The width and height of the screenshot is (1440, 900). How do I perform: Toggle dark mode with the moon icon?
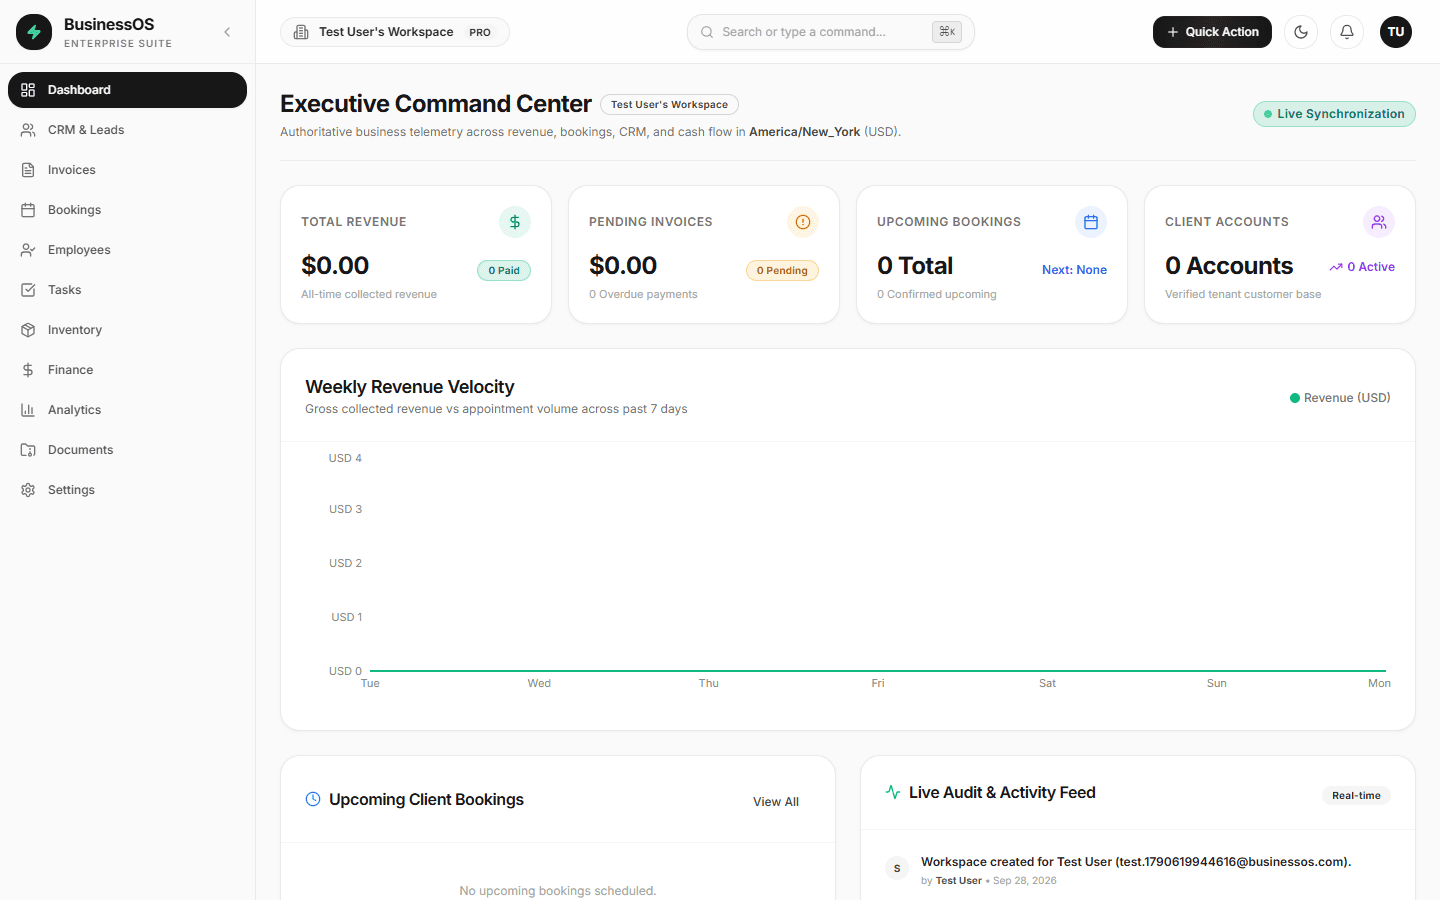pos(1301,32)
